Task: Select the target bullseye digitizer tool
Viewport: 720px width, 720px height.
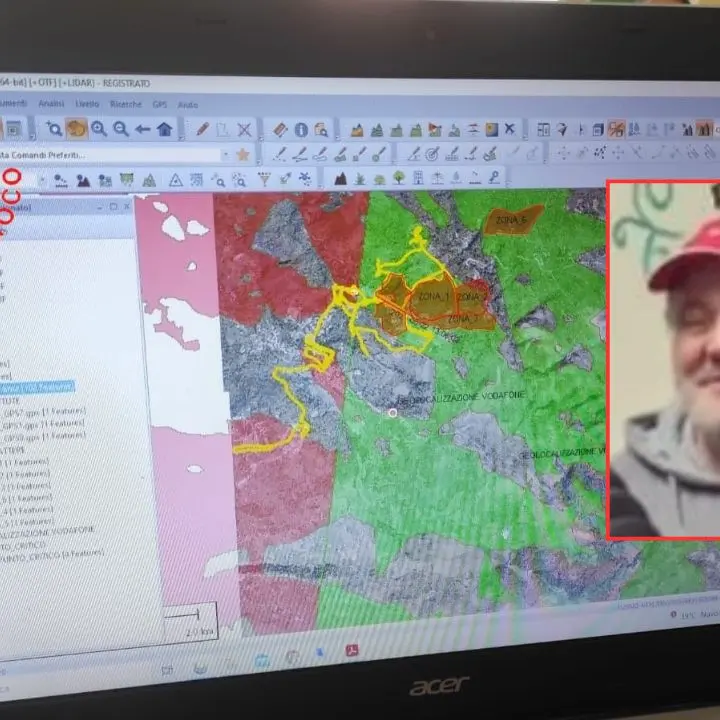Action: pos(432,154)
